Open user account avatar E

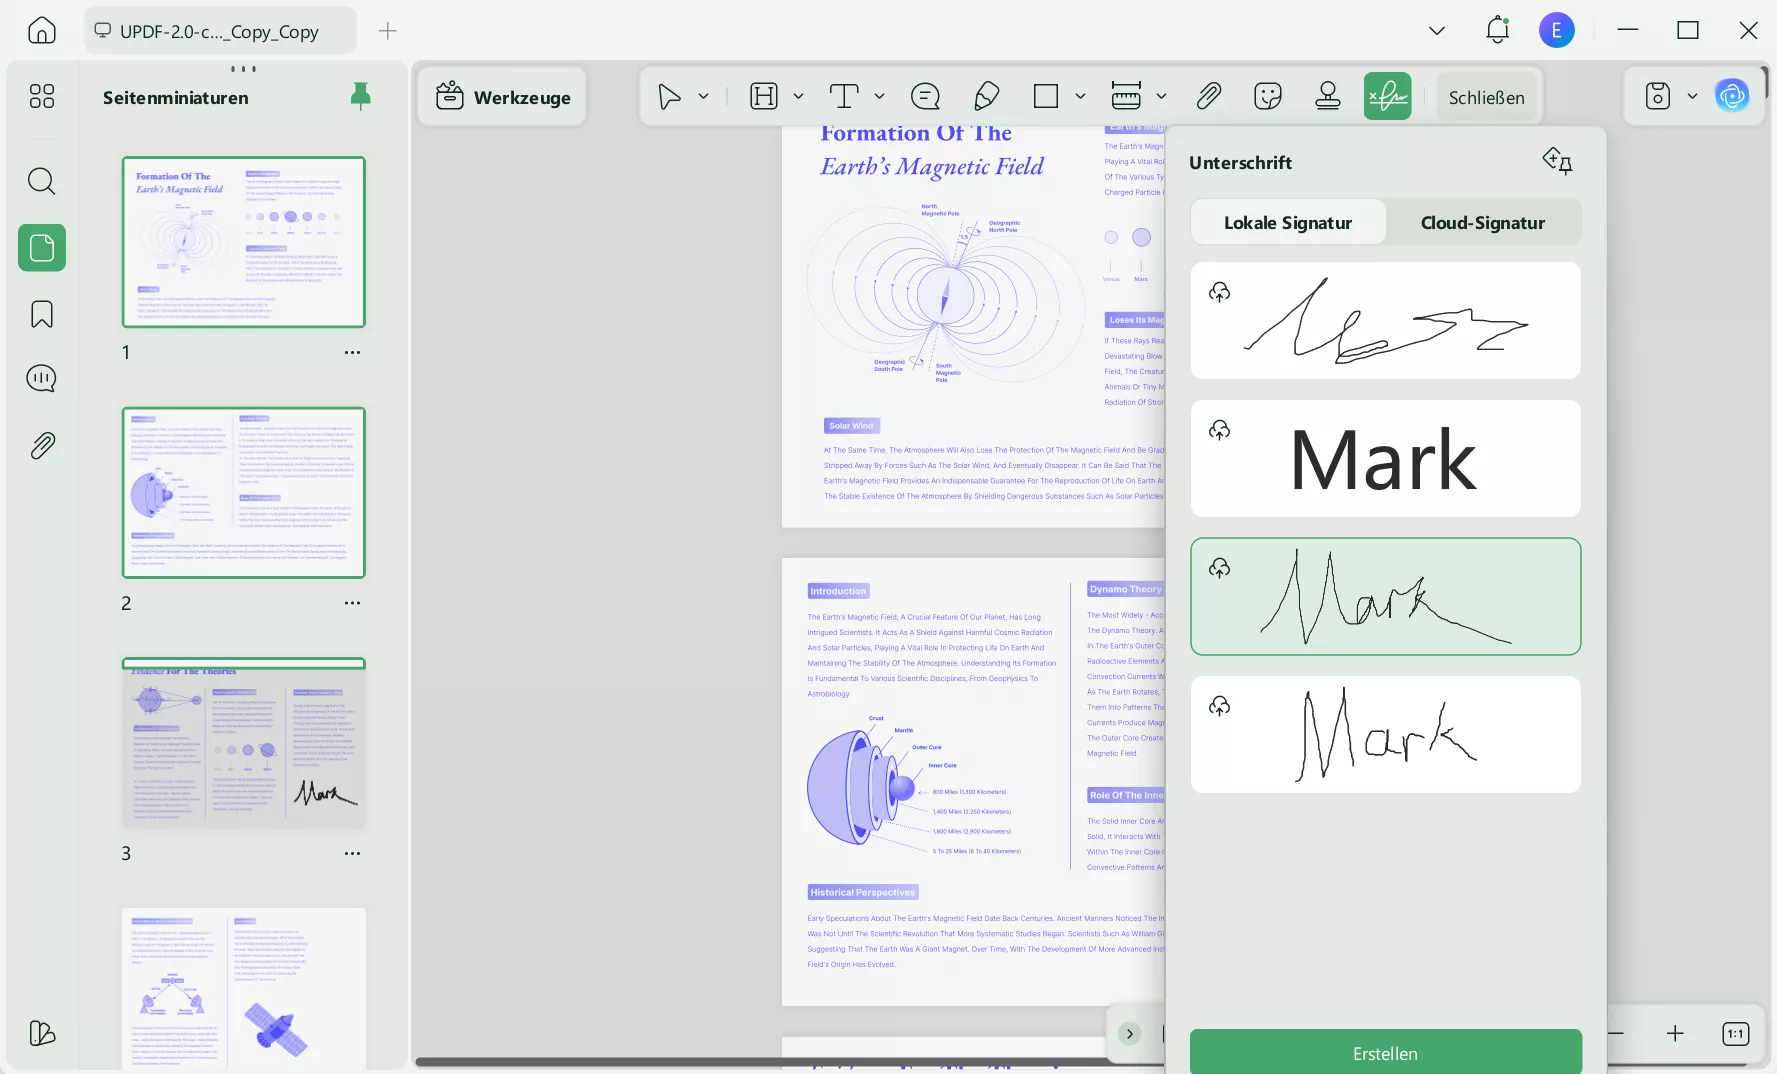[1557, 30]
